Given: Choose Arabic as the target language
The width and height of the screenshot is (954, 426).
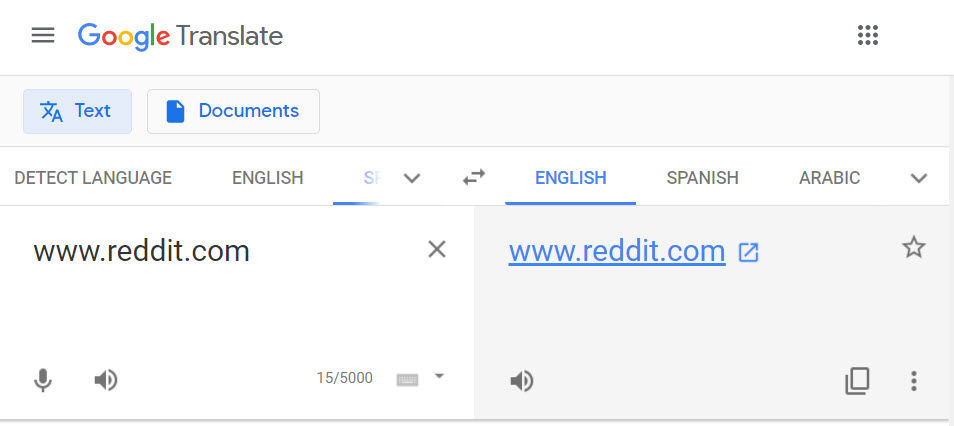Looking at the screenshot, I should [x=829, y=178].
